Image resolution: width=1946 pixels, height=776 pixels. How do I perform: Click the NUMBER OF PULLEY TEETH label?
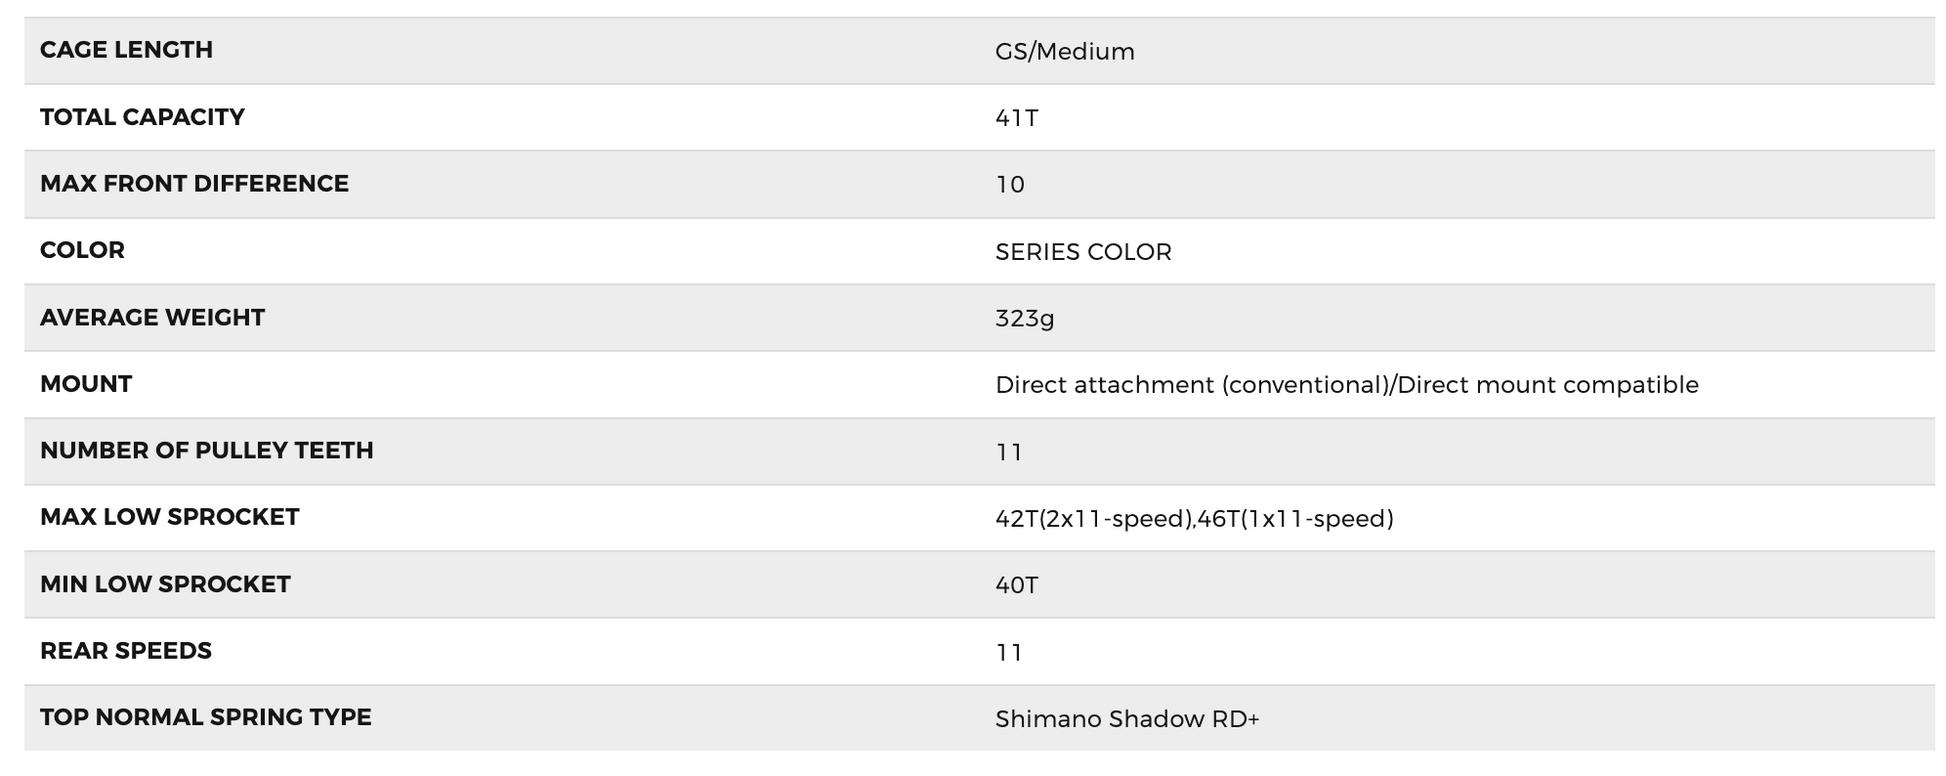tap(206, 451)
